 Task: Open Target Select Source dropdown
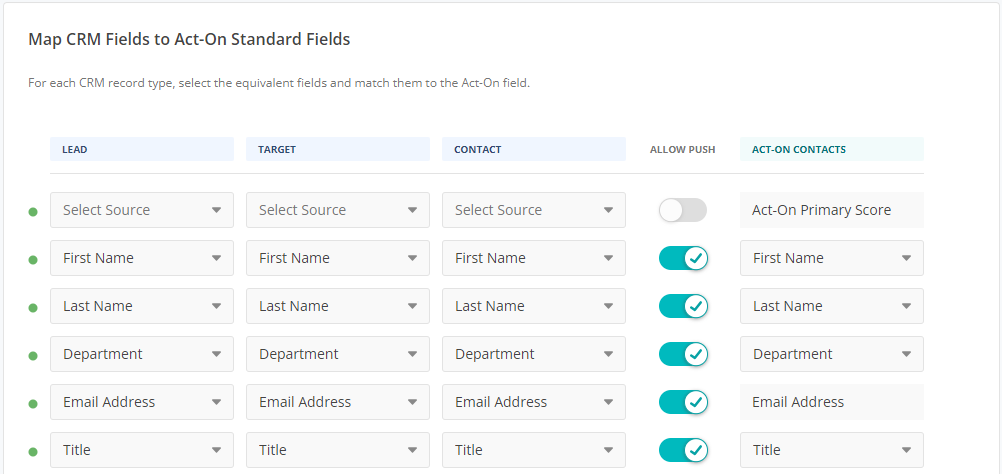click(x=338, y=210)
